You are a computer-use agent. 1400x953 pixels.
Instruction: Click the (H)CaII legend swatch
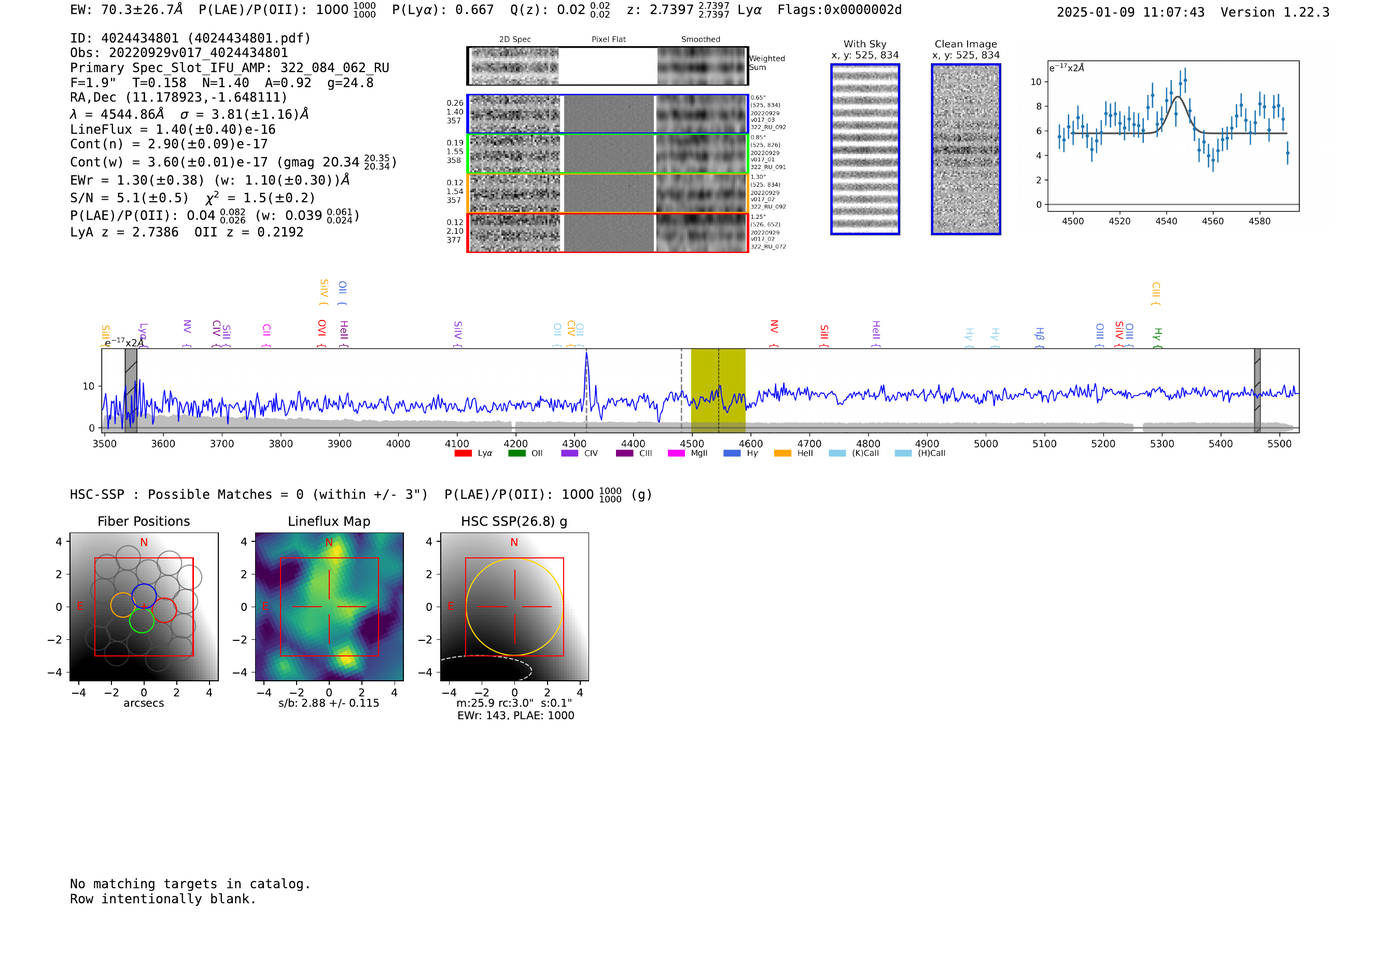[903, 453]
